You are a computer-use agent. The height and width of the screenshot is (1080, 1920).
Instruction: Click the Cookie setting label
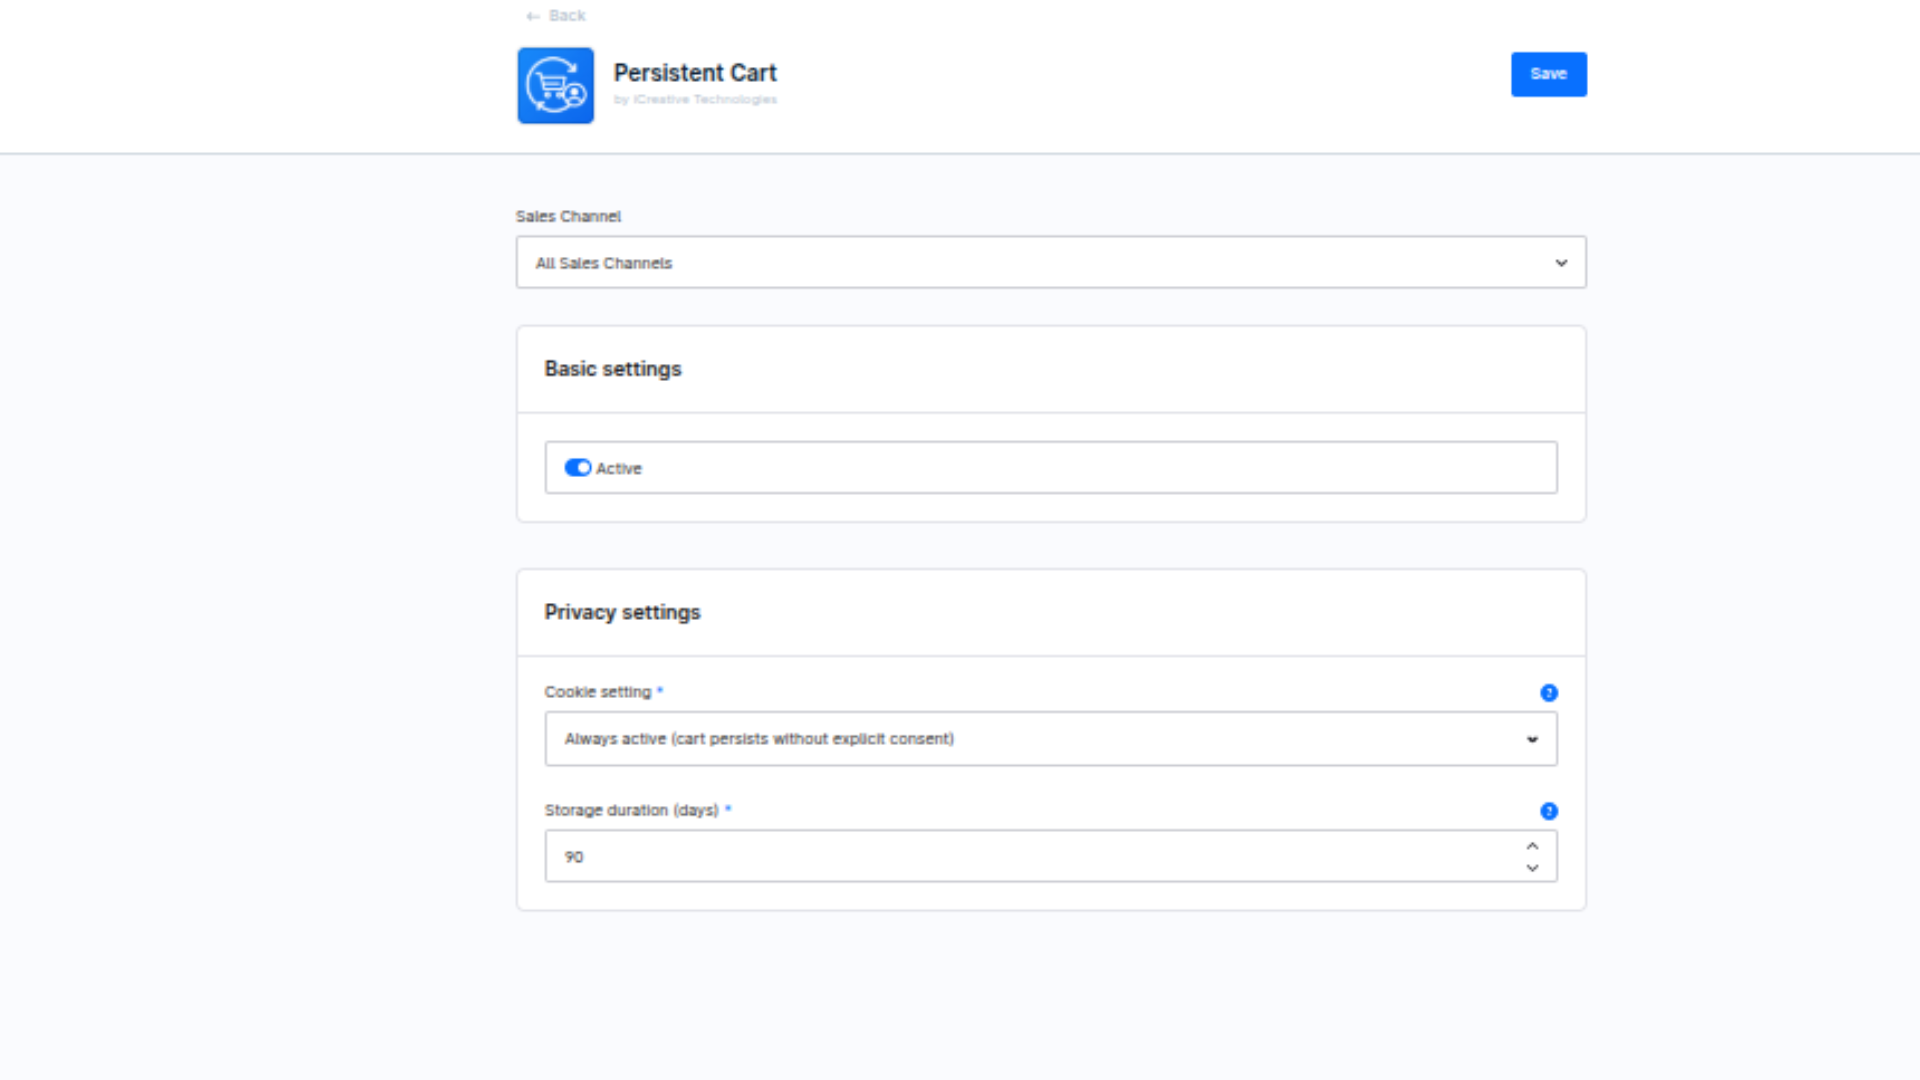tap(598, 692)
